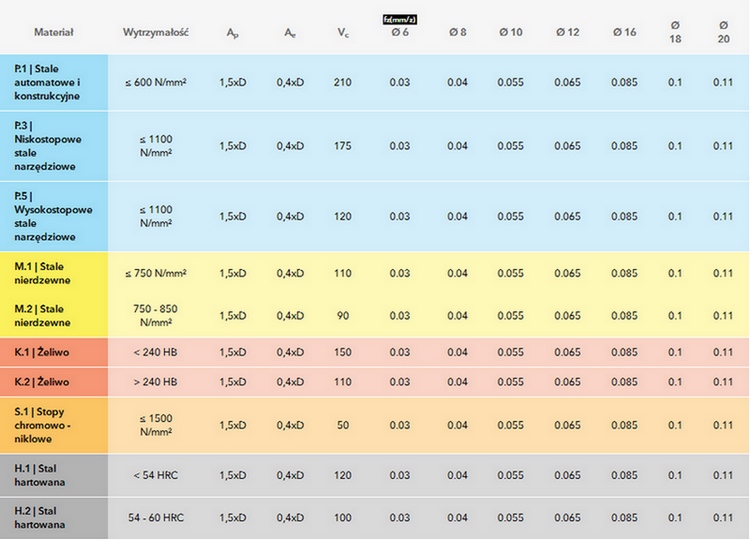Select P.3 Niskostopowe stale narzędziowe cell

[x=54, y=146]
